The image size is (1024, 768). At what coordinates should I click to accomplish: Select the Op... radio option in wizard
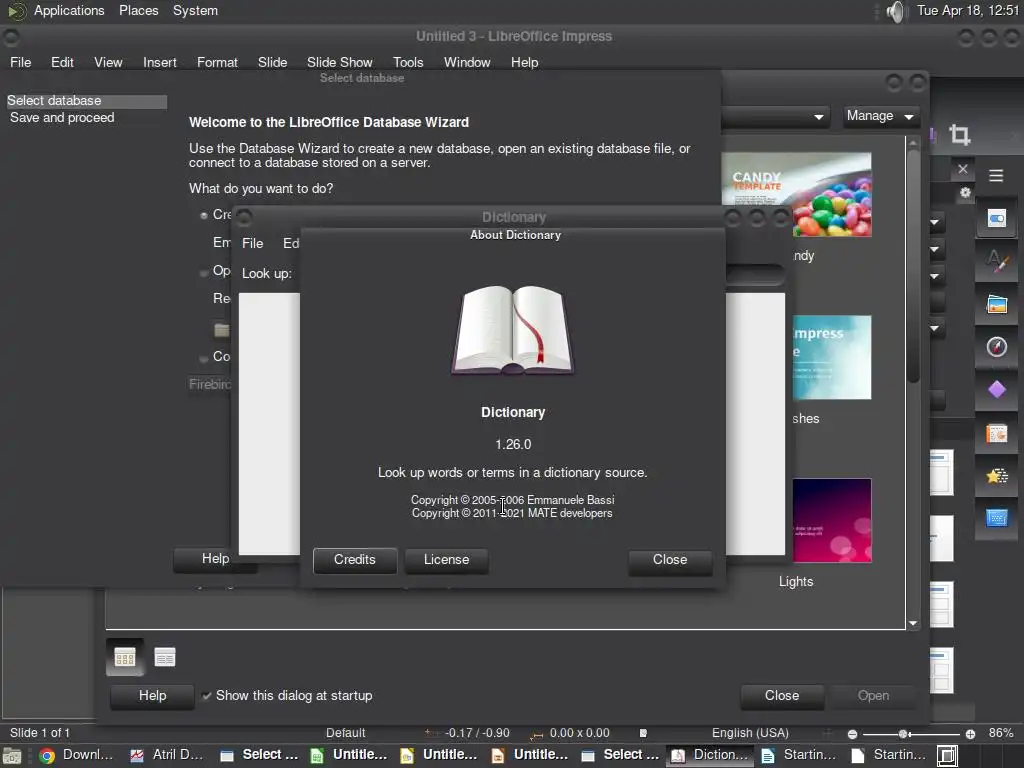point(204,272)
